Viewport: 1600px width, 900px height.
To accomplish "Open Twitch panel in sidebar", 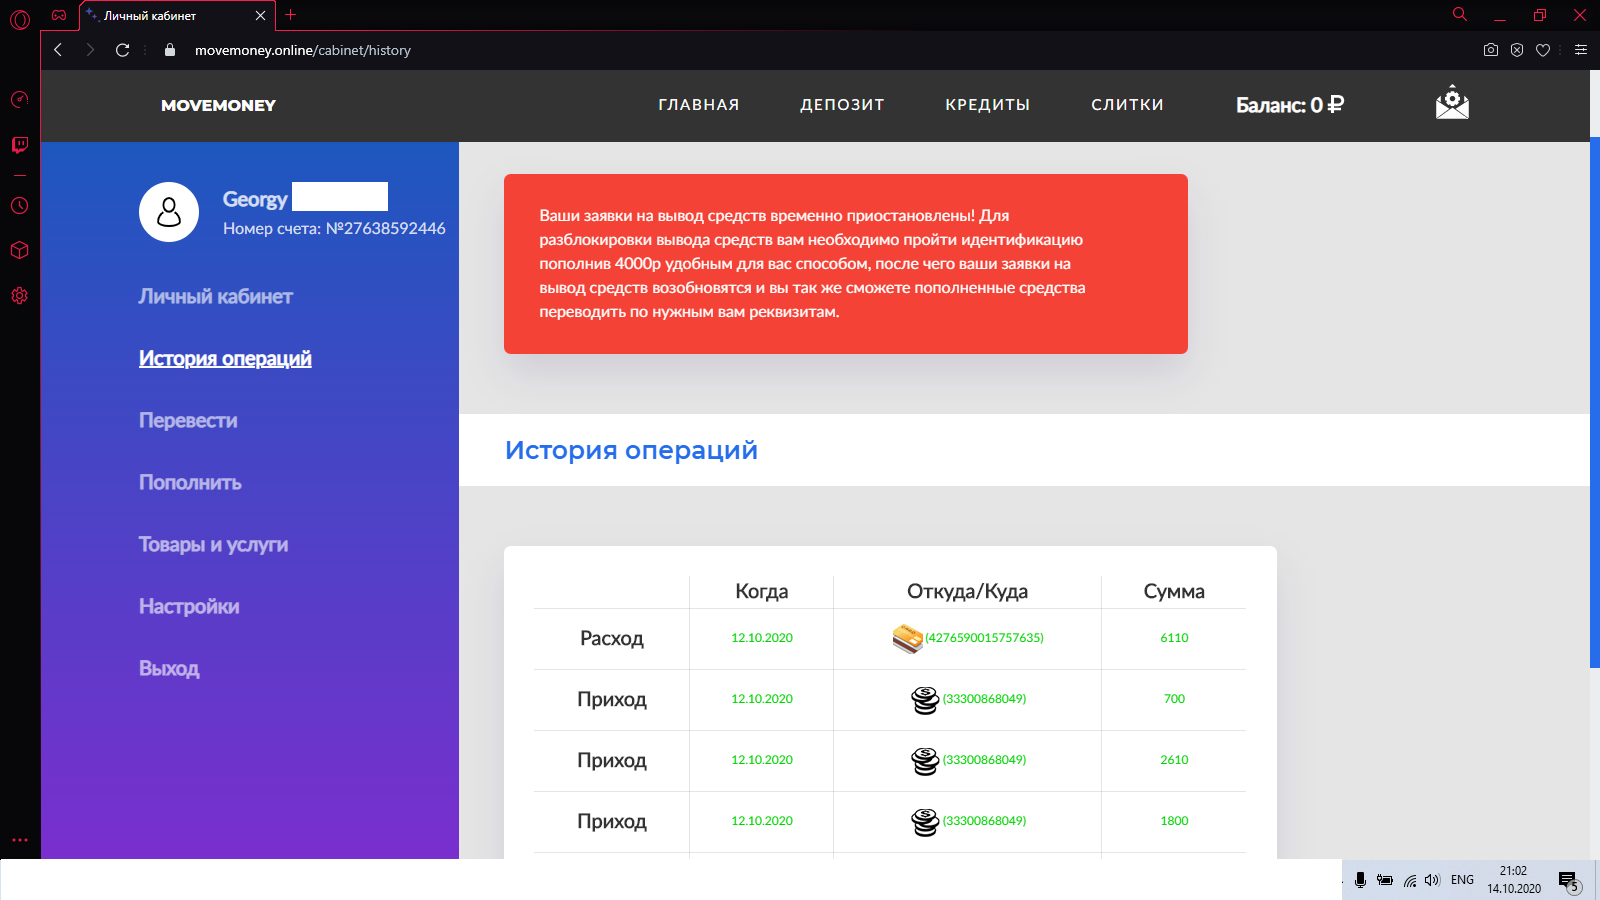I will [x=20, y=145].
